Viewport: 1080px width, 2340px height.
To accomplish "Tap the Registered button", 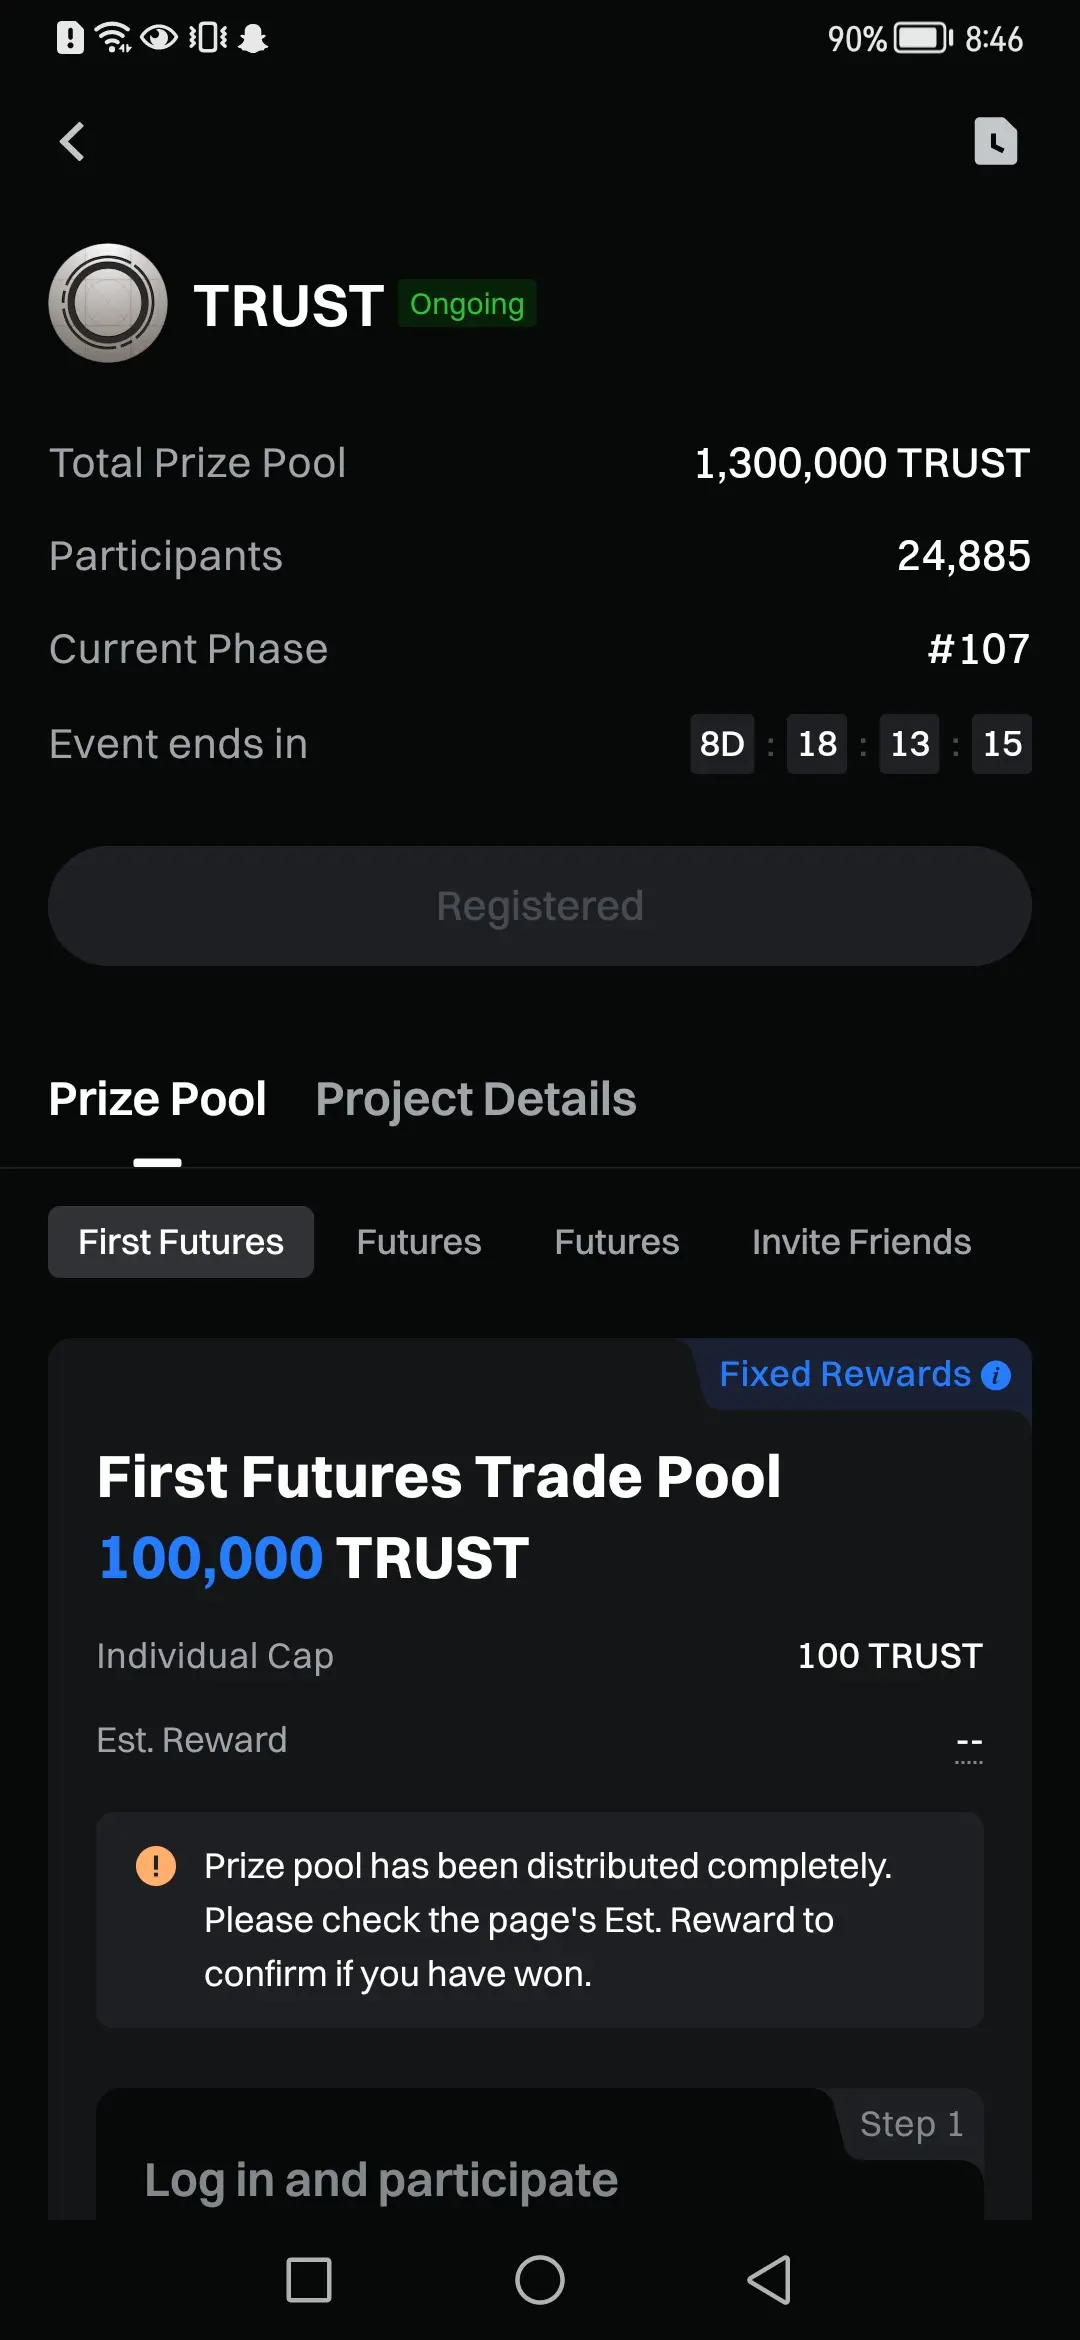I will coord(540,906).
